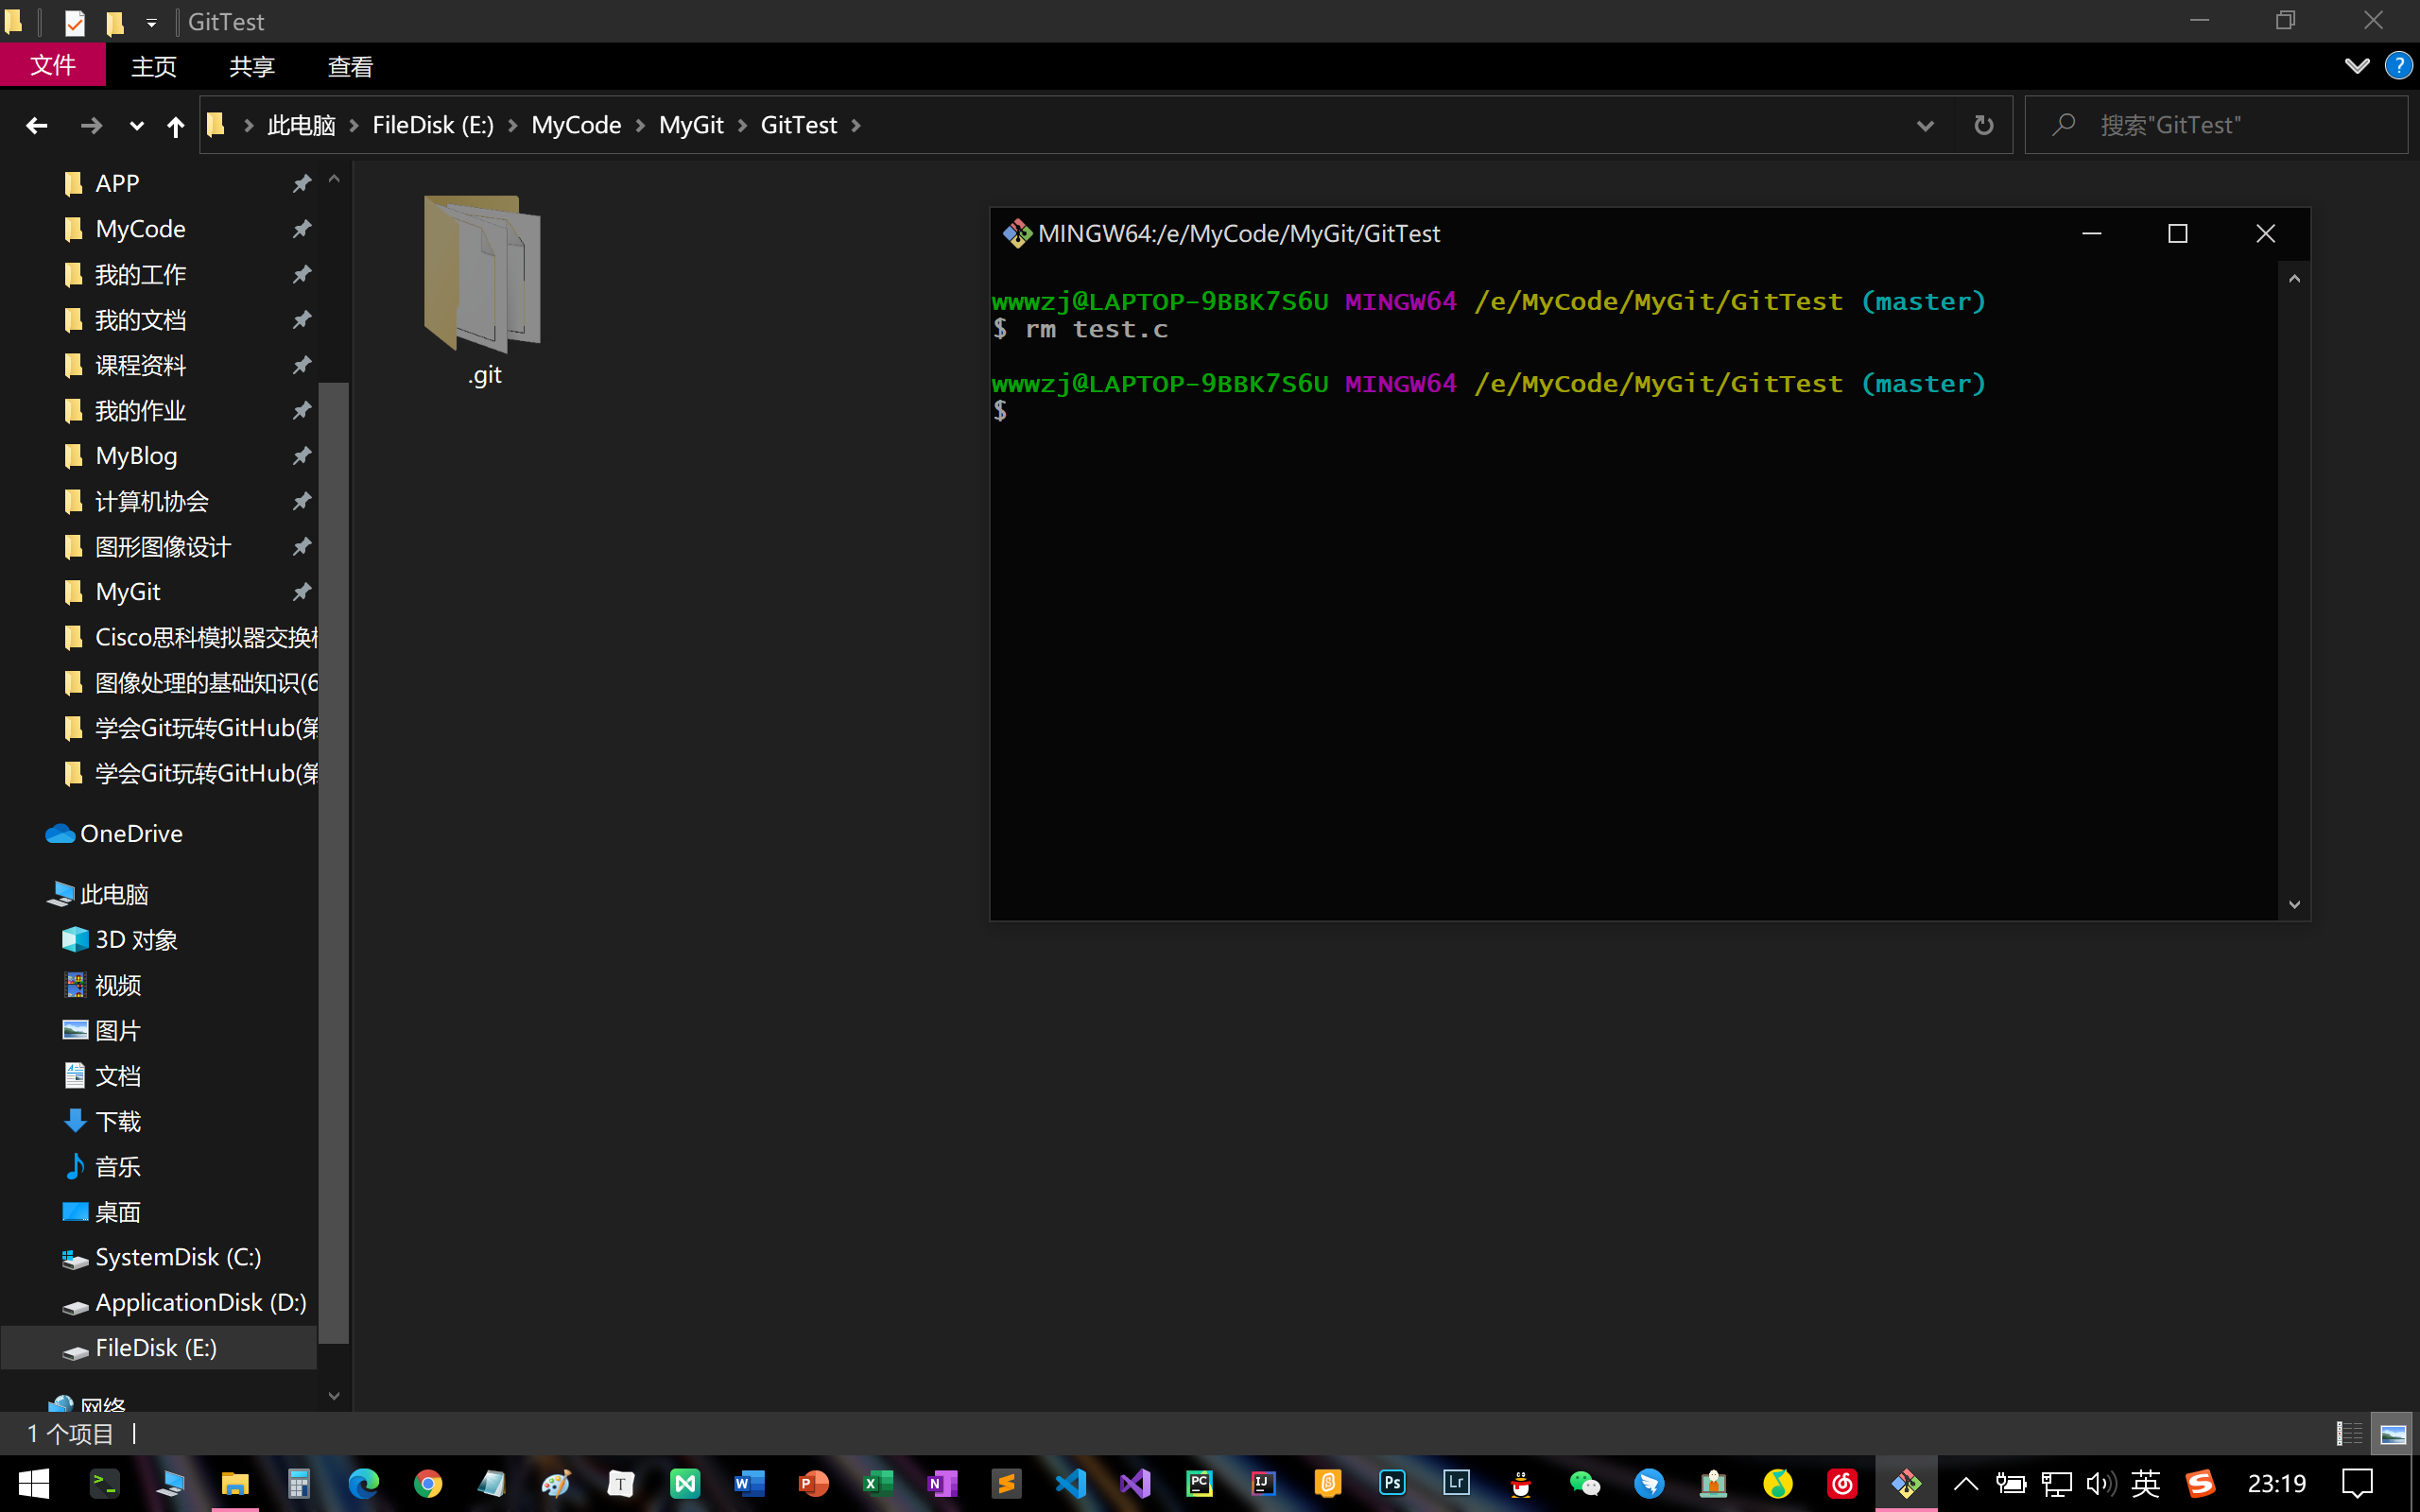Viewport: 2420px width, 1512px height.
Task: Open WeChat from the taskbar
Action: [x=1585, y=1484]
